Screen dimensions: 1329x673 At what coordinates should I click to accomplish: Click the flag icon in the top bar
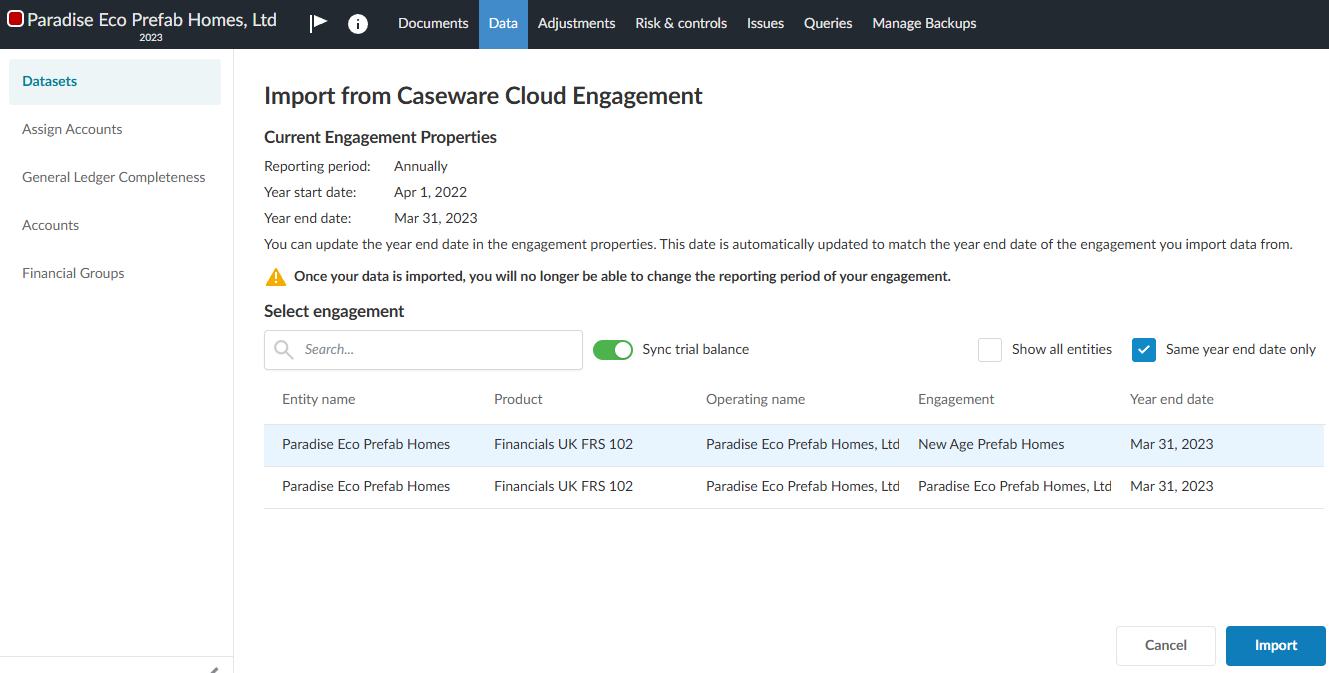coord(318,23)
